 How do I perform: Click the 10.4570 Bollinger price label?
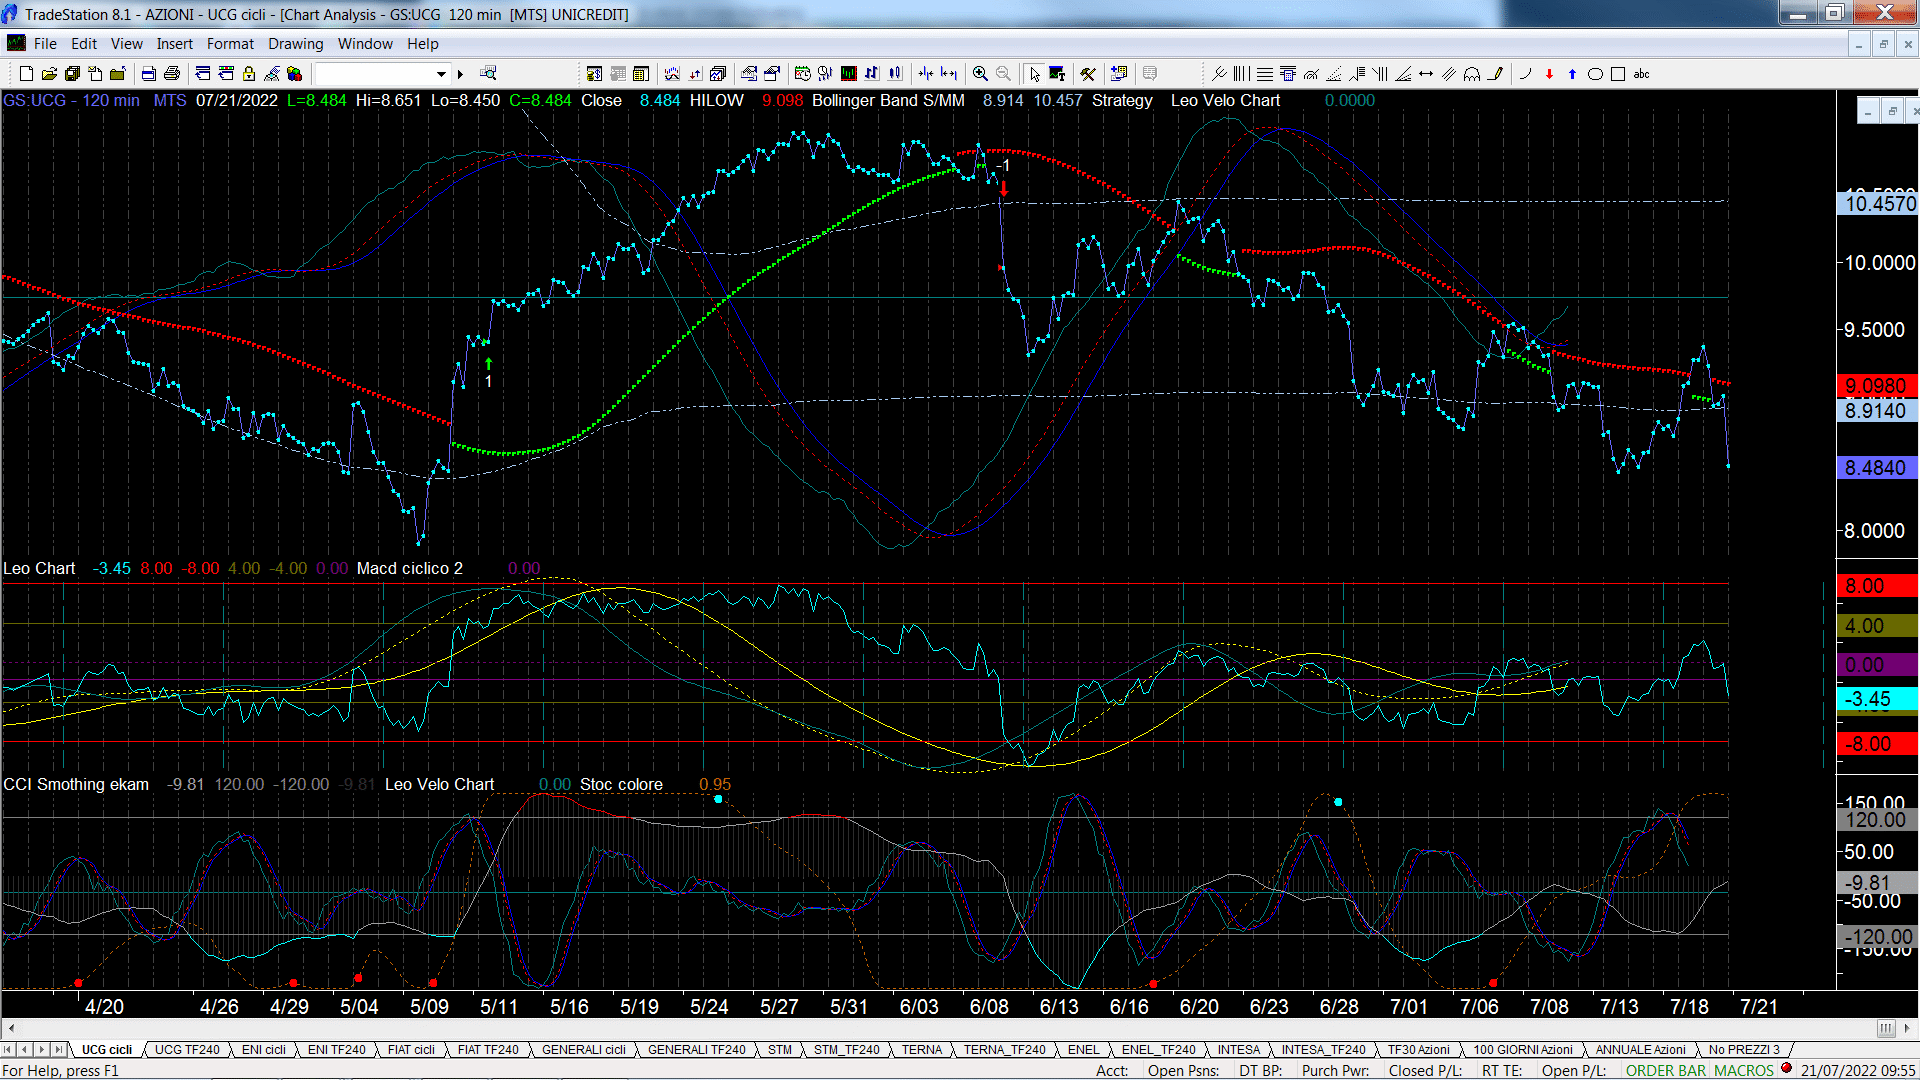pyautogui.click(x=1879, y=204)
